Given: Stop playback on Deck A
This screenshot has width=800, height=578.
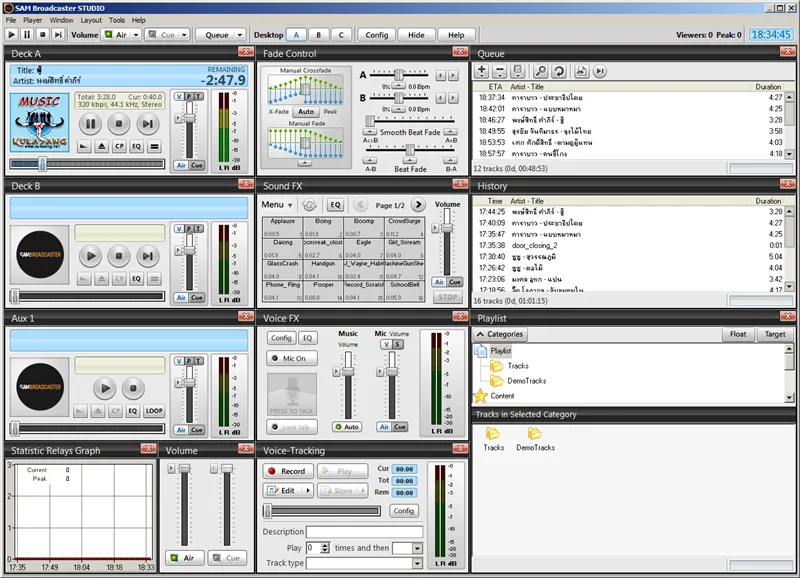Looking at the screenshot, I should tap(119, 124).
